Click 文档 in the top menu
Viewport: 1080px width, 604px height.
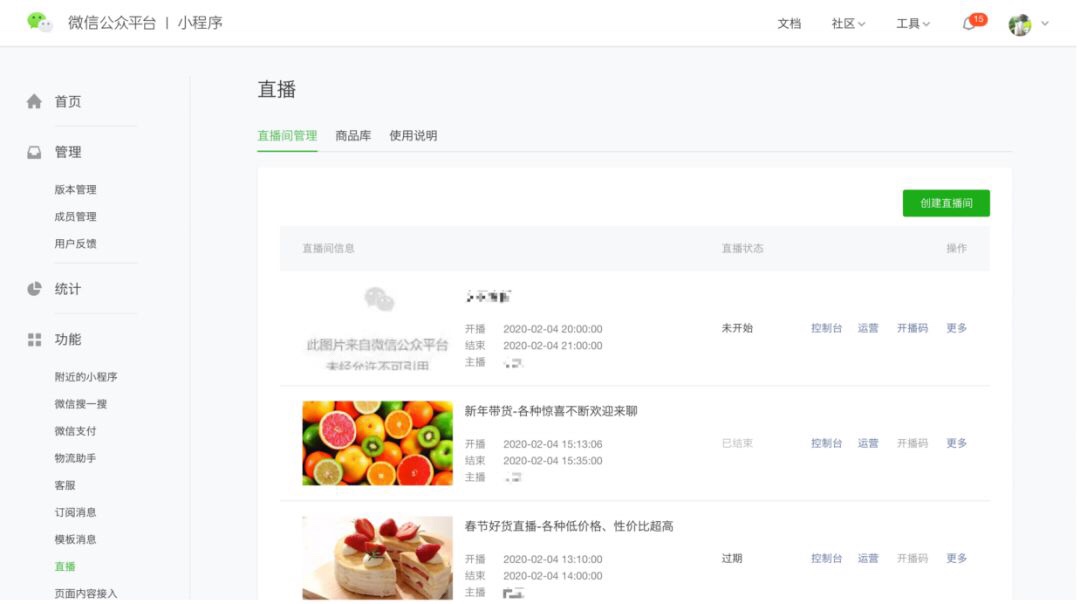pyautogui.click(x=789, y=23)
